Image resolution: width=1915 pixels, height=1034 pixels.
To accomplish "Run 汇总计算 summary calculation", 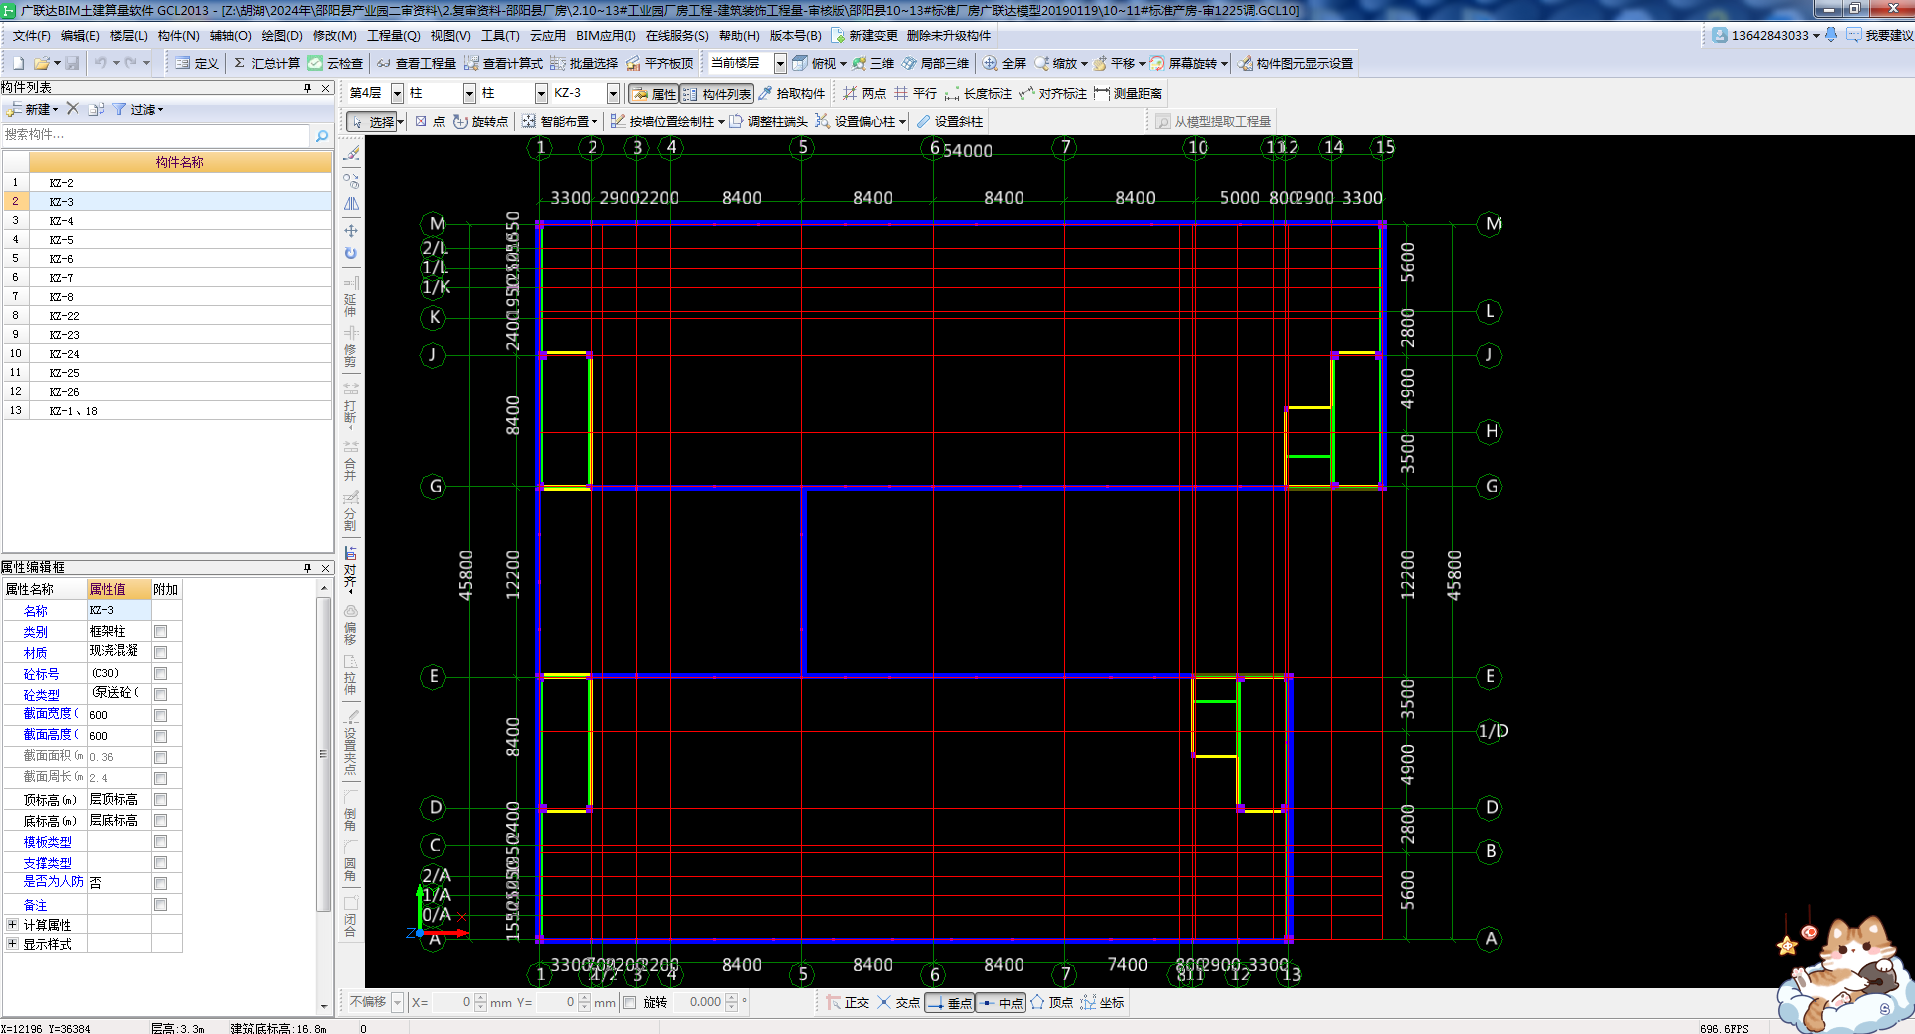I will pyautogui.click(x=266, y=63).
